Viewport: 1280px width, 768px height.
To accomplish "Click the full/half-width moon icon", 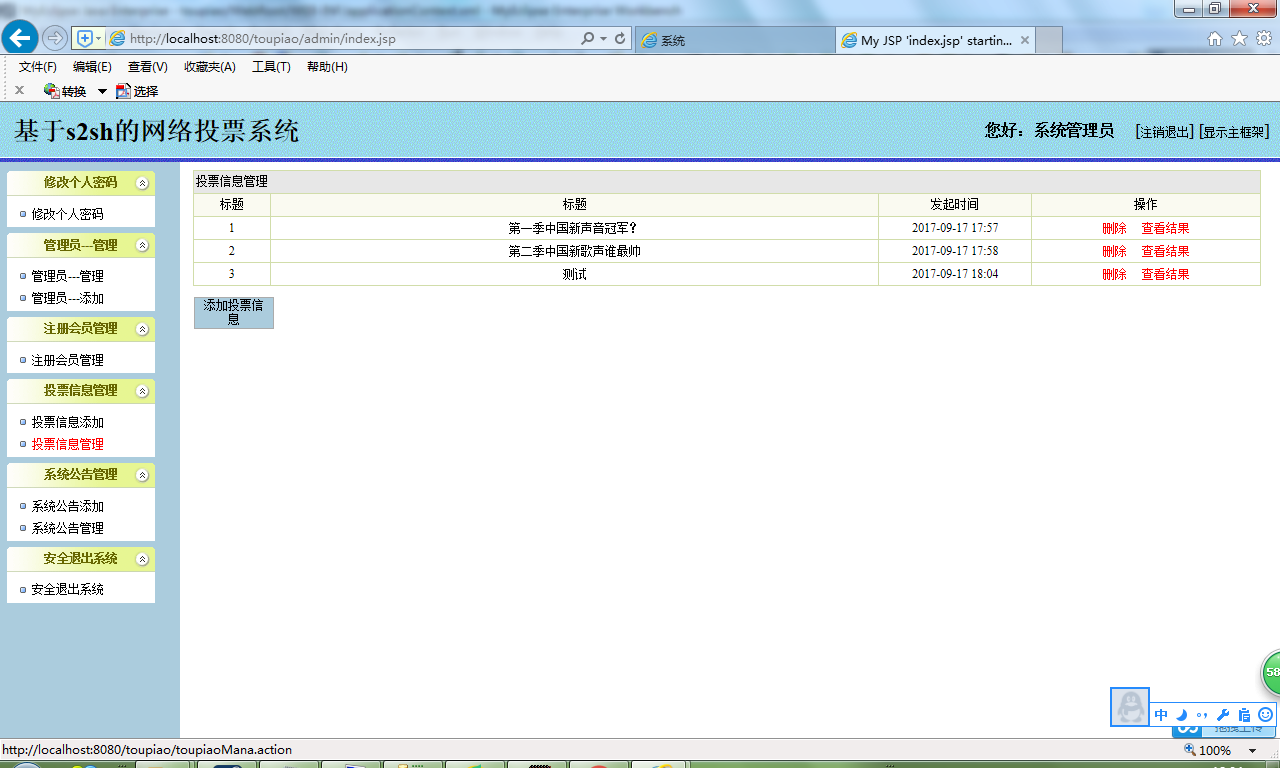I will pyautogui.click(x=1181, y=714).
